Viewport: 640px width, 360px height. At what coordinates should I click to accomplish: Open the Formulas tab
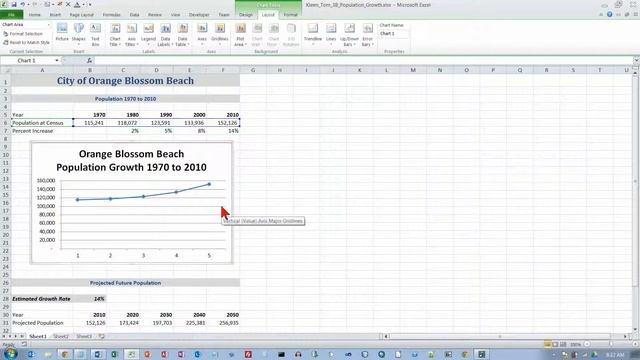[111, 15]
